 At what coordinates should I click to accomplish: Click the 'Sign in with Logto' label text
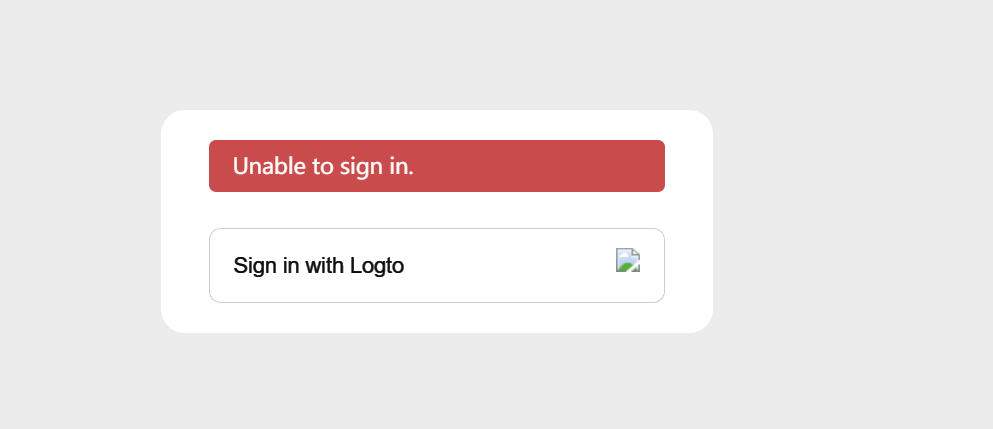click(x=318, y=265)
